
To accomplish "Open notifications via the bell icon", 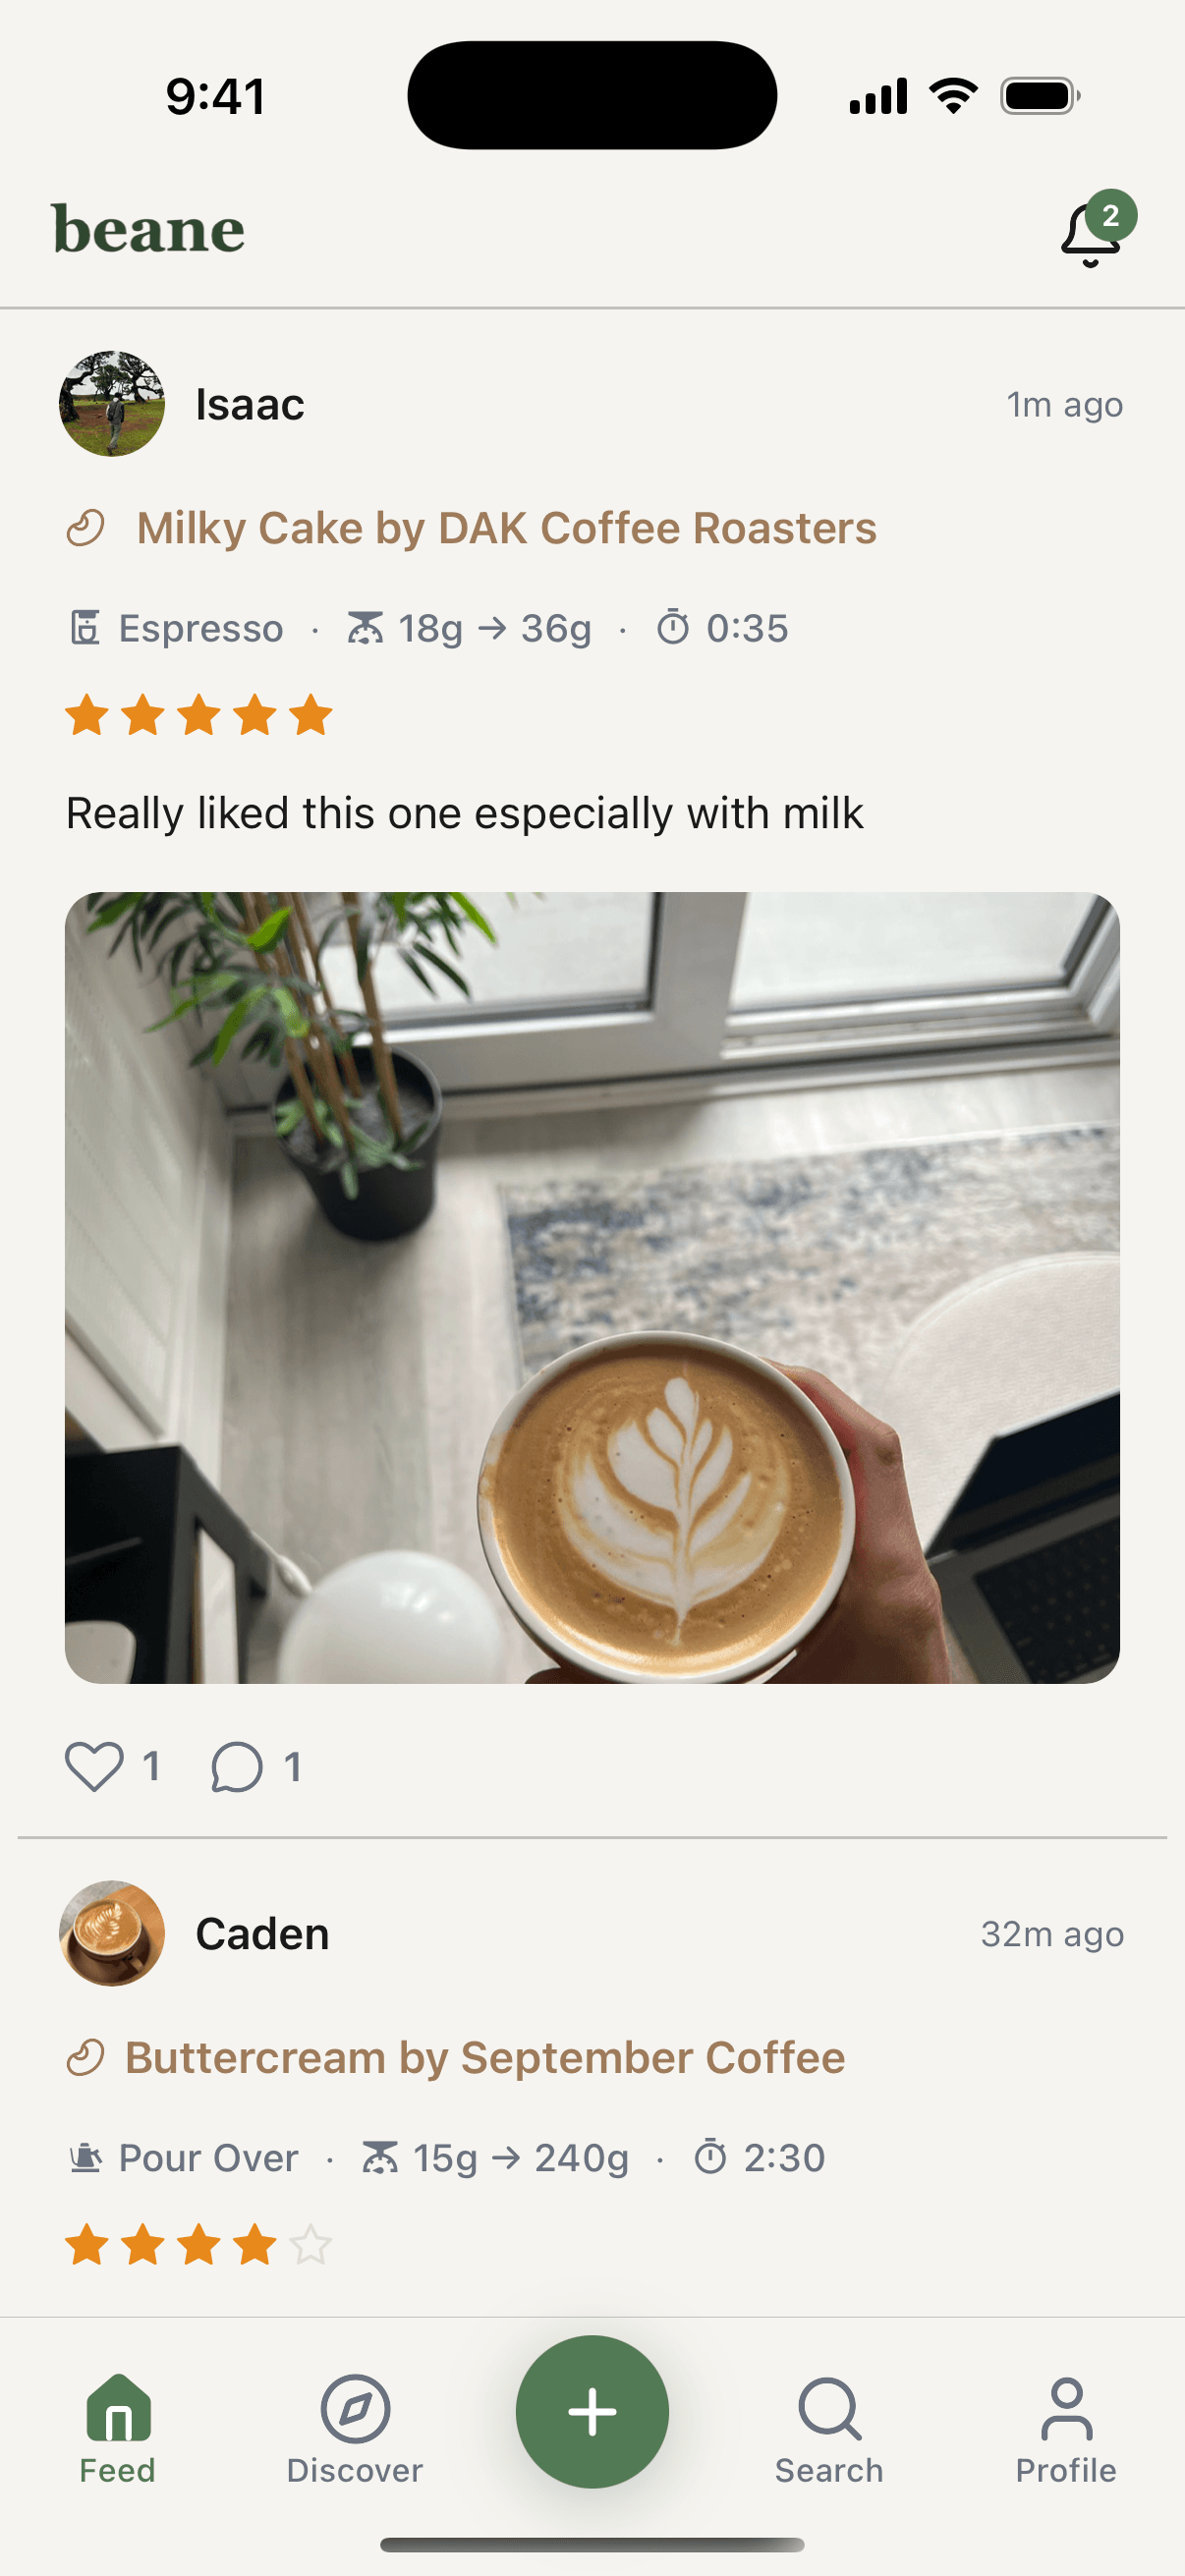I will tap(1090, 230).
